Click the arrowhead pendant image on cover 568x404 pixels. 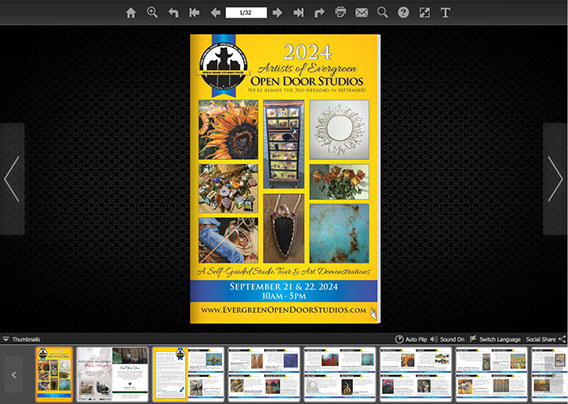pos(284,228)
